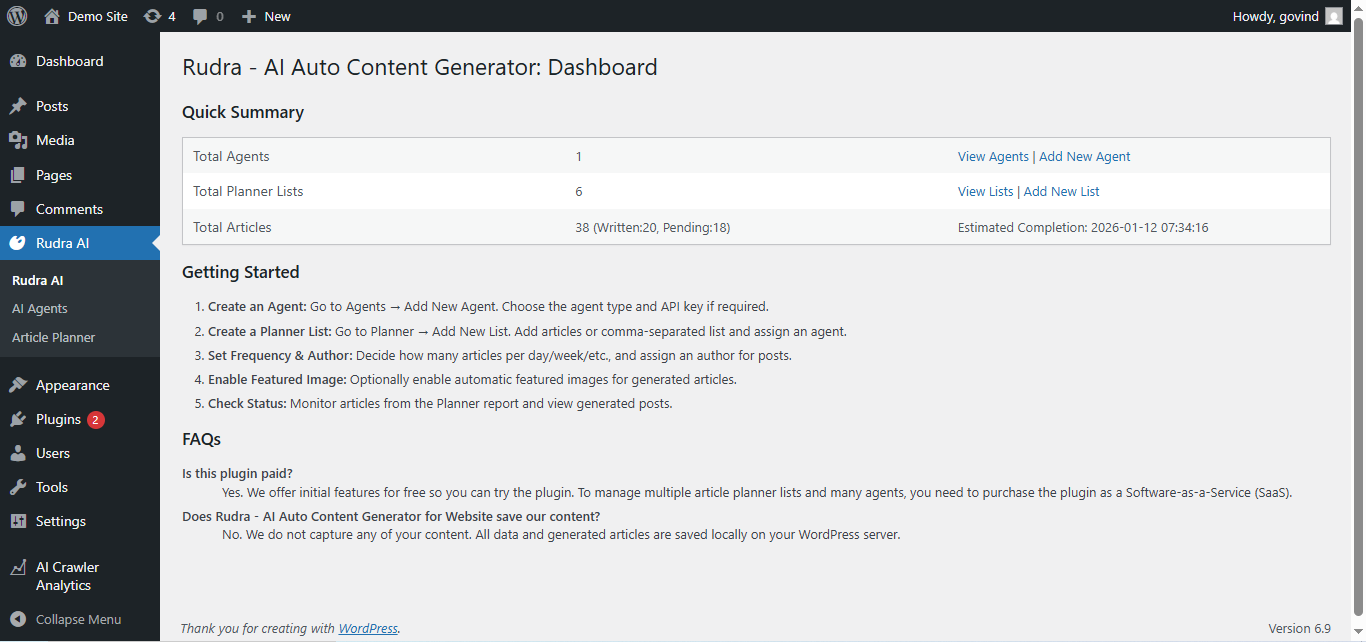
Task: Click the page vertical scrollbar
Action: [x=1358, y=300]
